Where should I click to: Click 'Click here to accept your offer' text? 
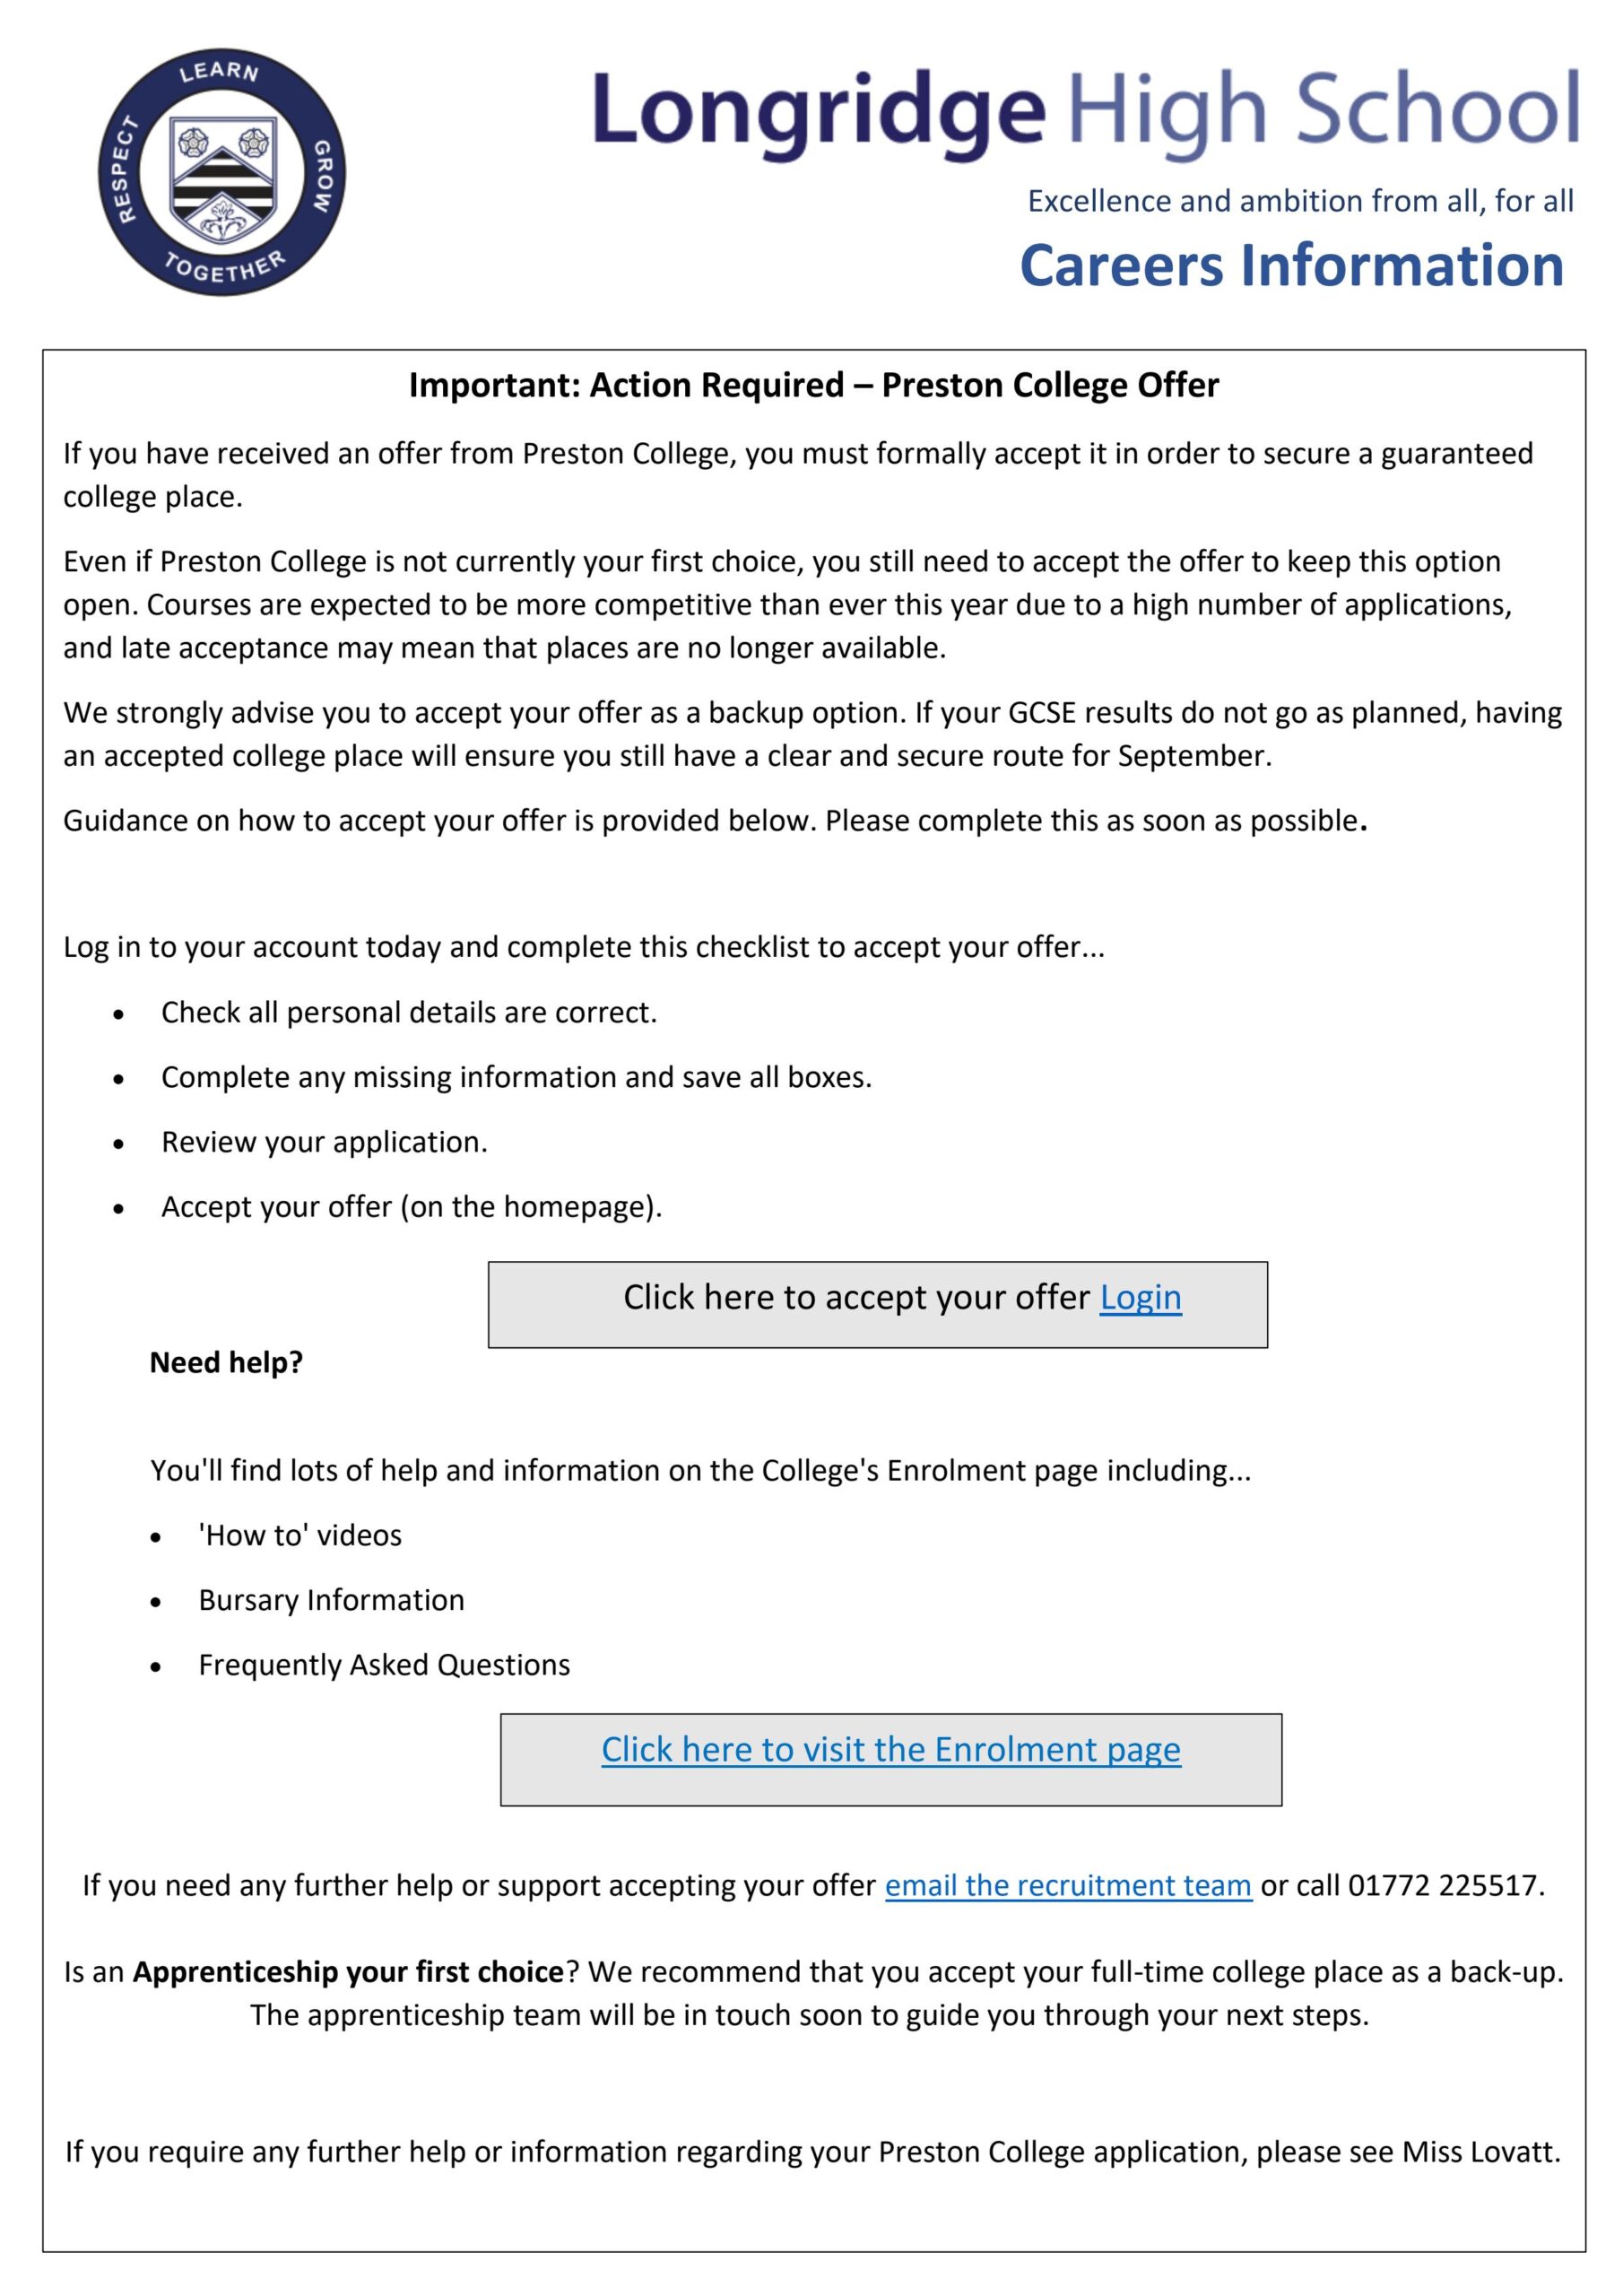(x=856, y=1297)
